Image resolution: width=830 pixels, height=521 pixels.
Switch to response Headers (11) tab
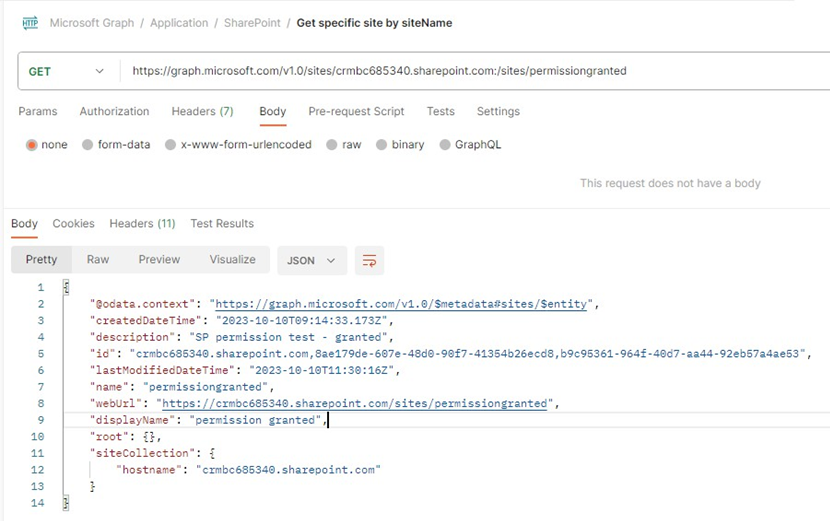click(142, 224)
